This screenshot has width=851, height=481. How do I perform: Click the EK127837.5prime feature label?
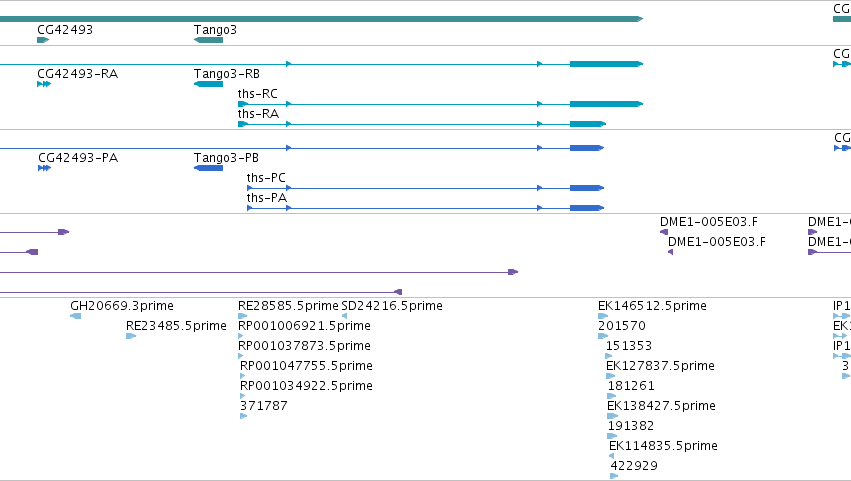[660, 366]
